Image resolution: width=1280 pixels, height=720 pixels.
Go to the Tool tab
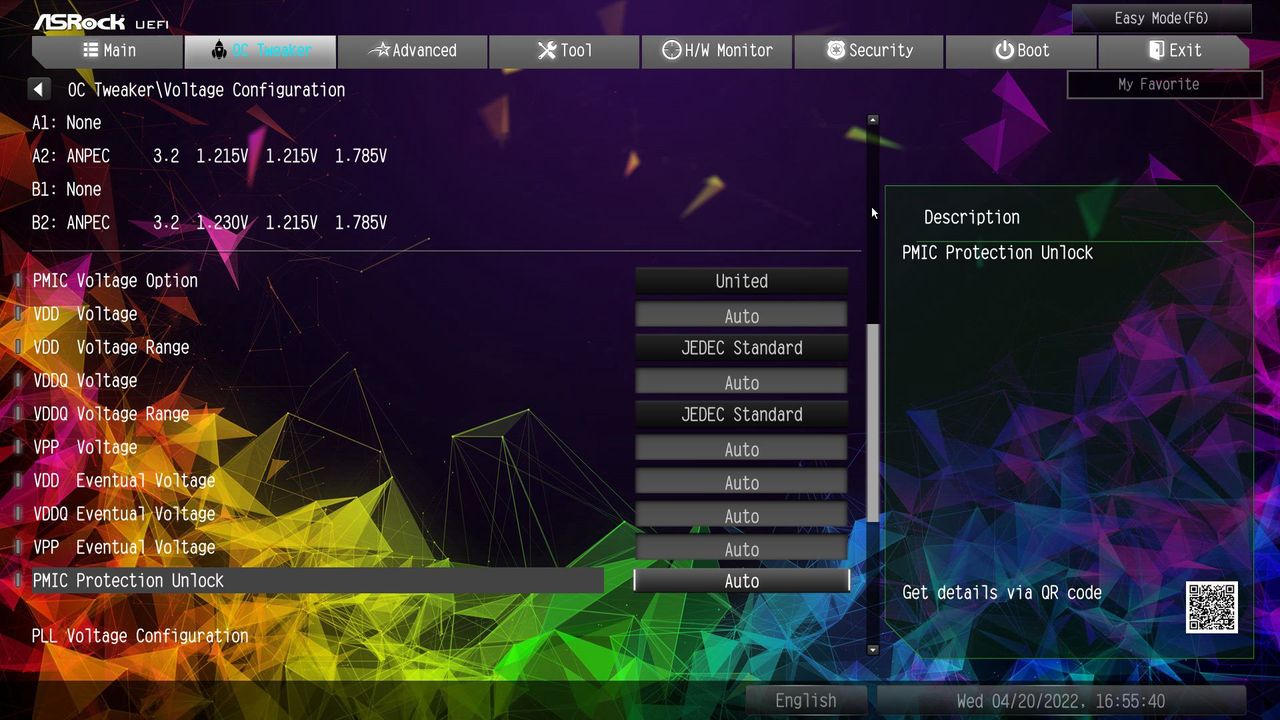click(x=565, y=51)
